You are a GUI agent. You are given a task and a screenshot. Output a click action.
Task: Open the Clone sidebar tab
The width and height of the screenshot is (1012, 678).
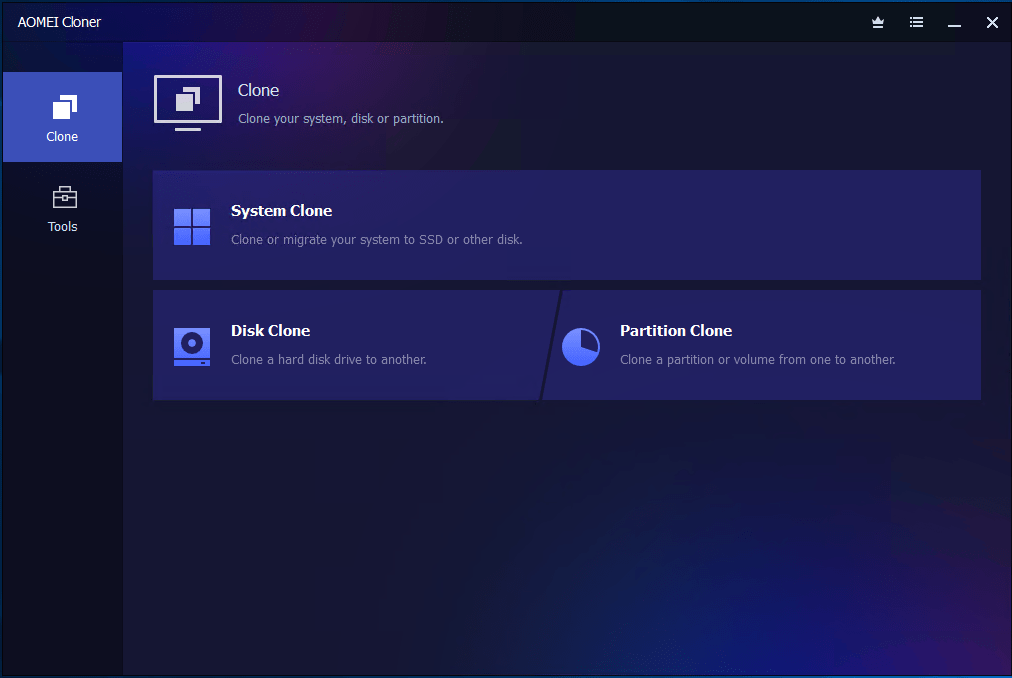point(62,117)
